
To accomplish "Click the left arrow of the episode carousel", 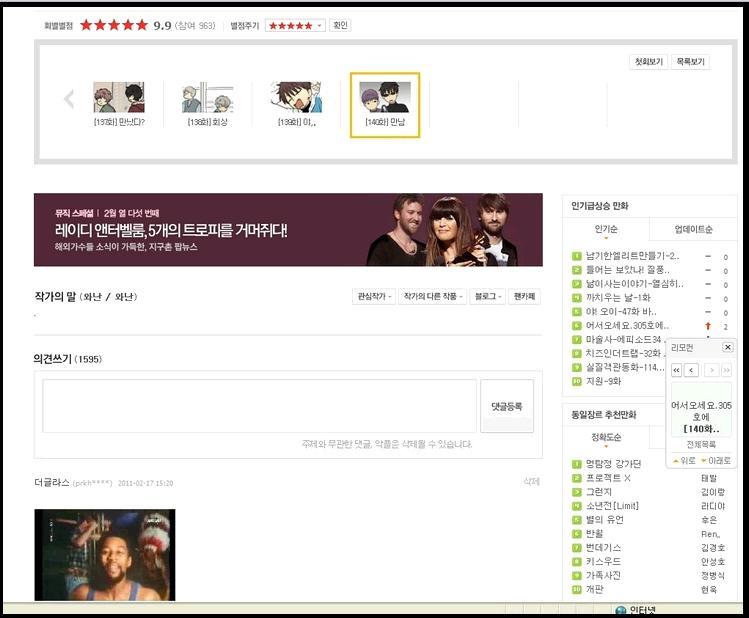I will (x=69, y=99).
